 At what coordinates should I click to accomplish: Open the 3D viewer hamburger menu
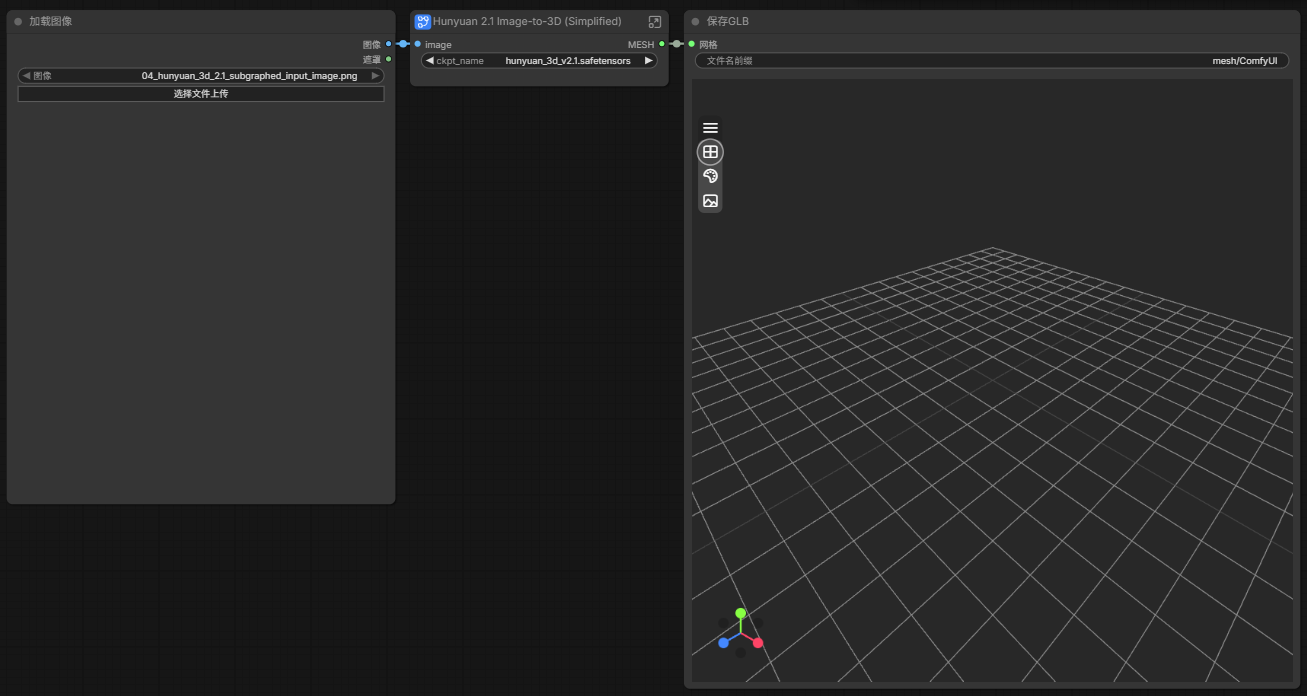coord(710,128)
